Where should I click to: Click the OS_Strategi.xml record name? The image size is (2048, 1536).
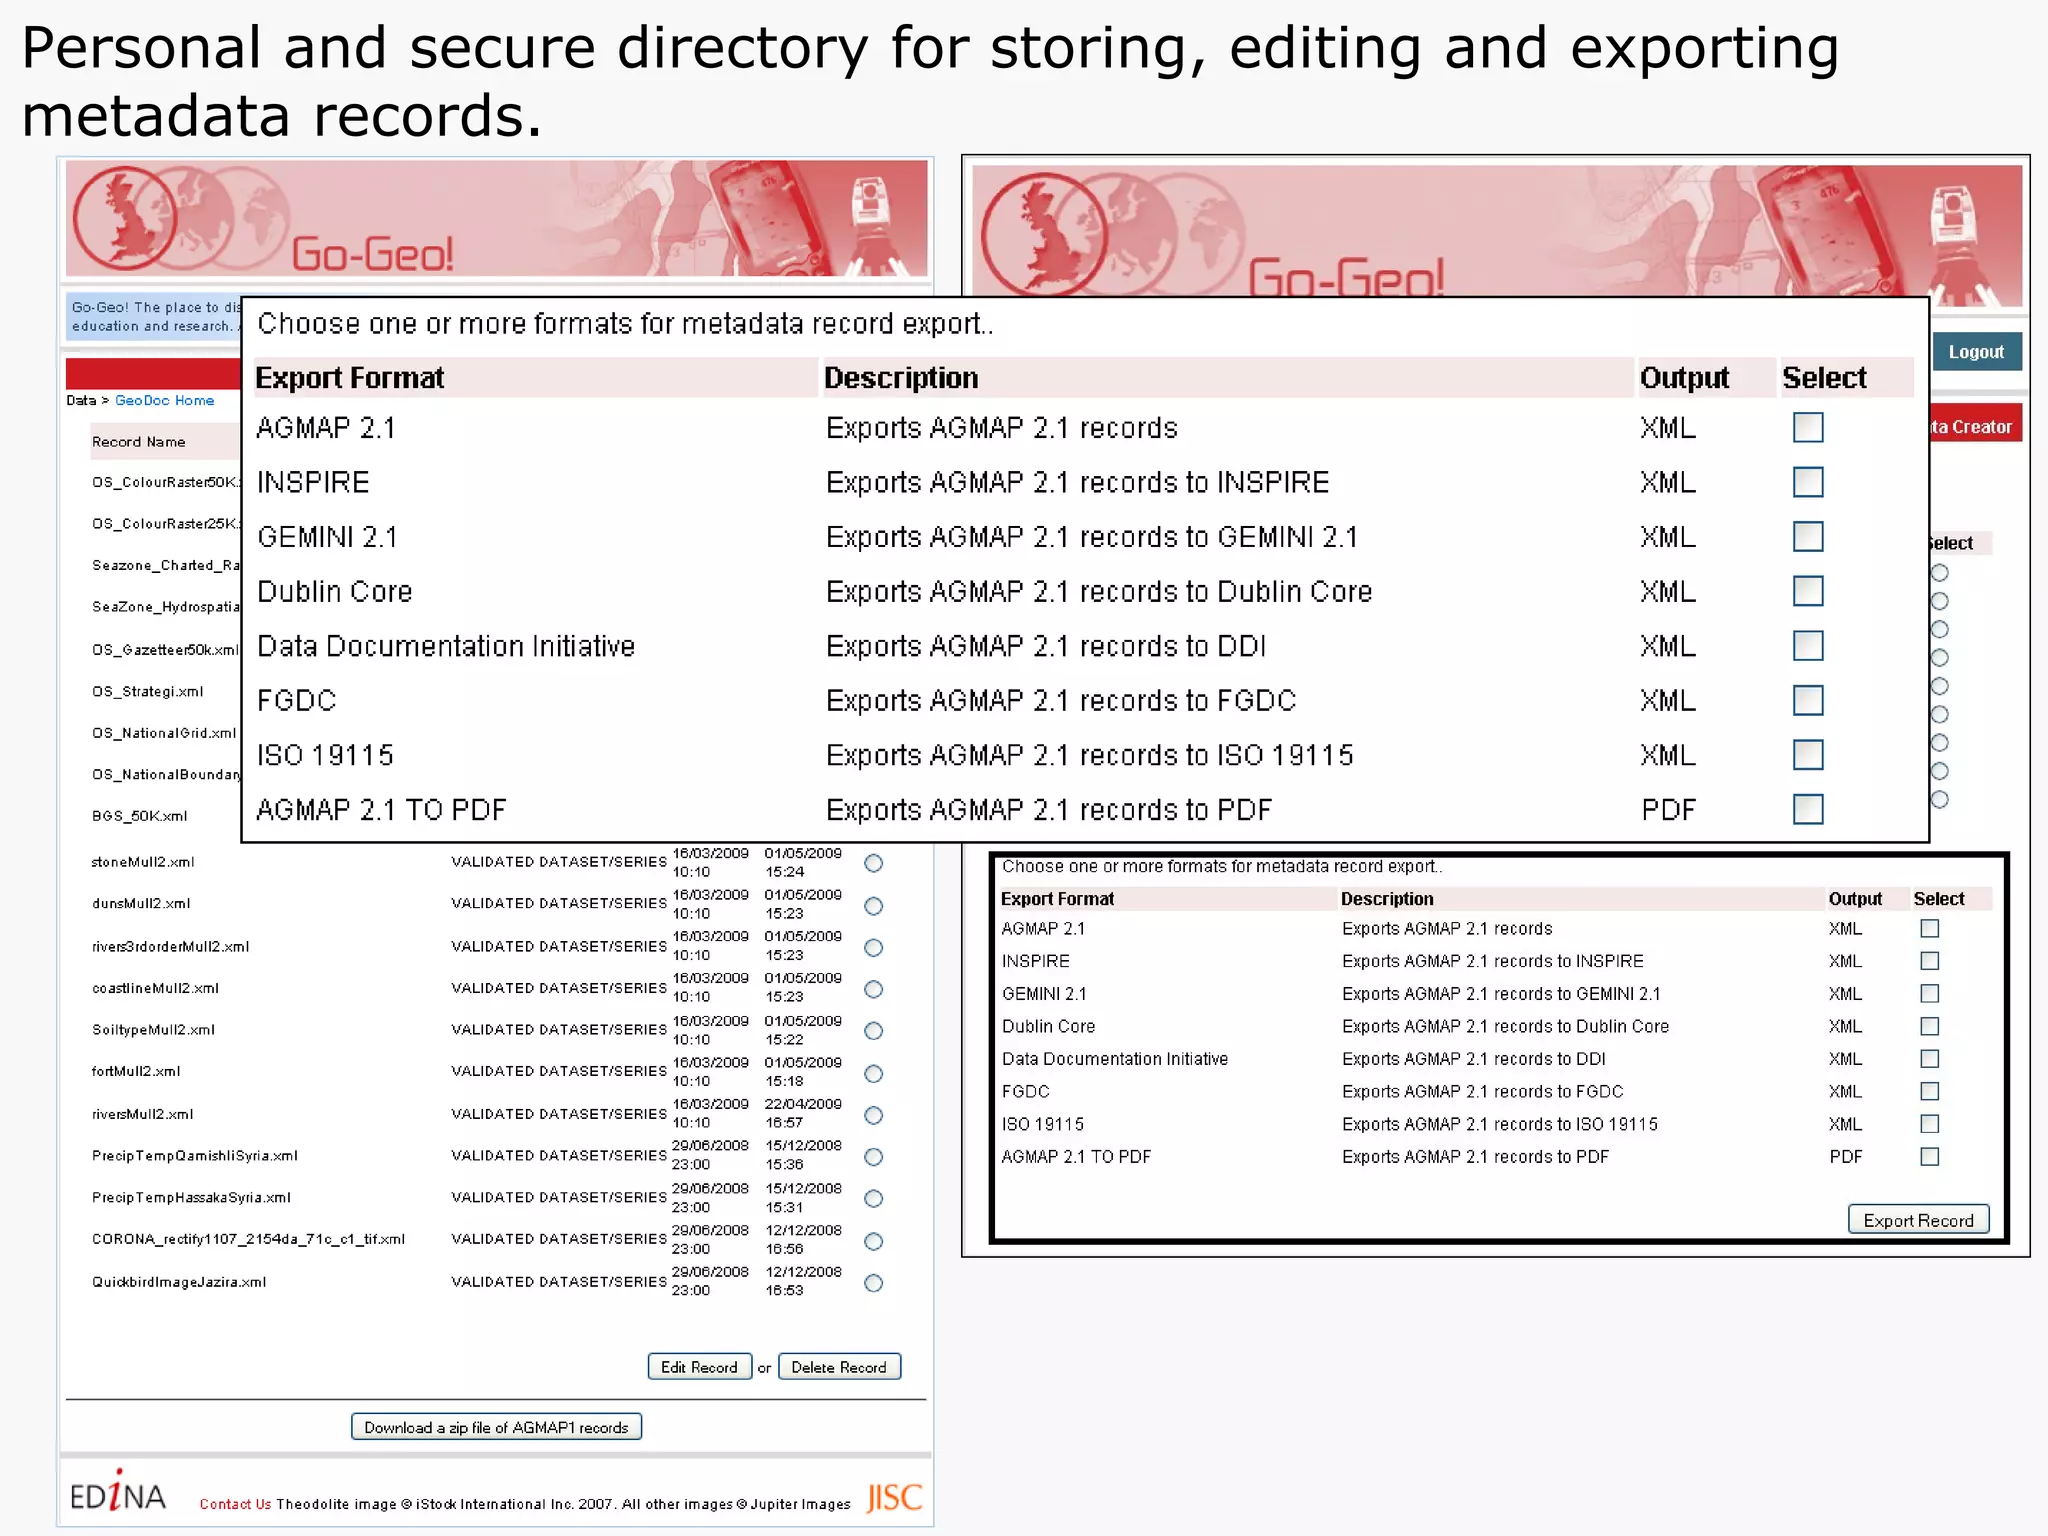pyautogui.click(x=147, y=691)
